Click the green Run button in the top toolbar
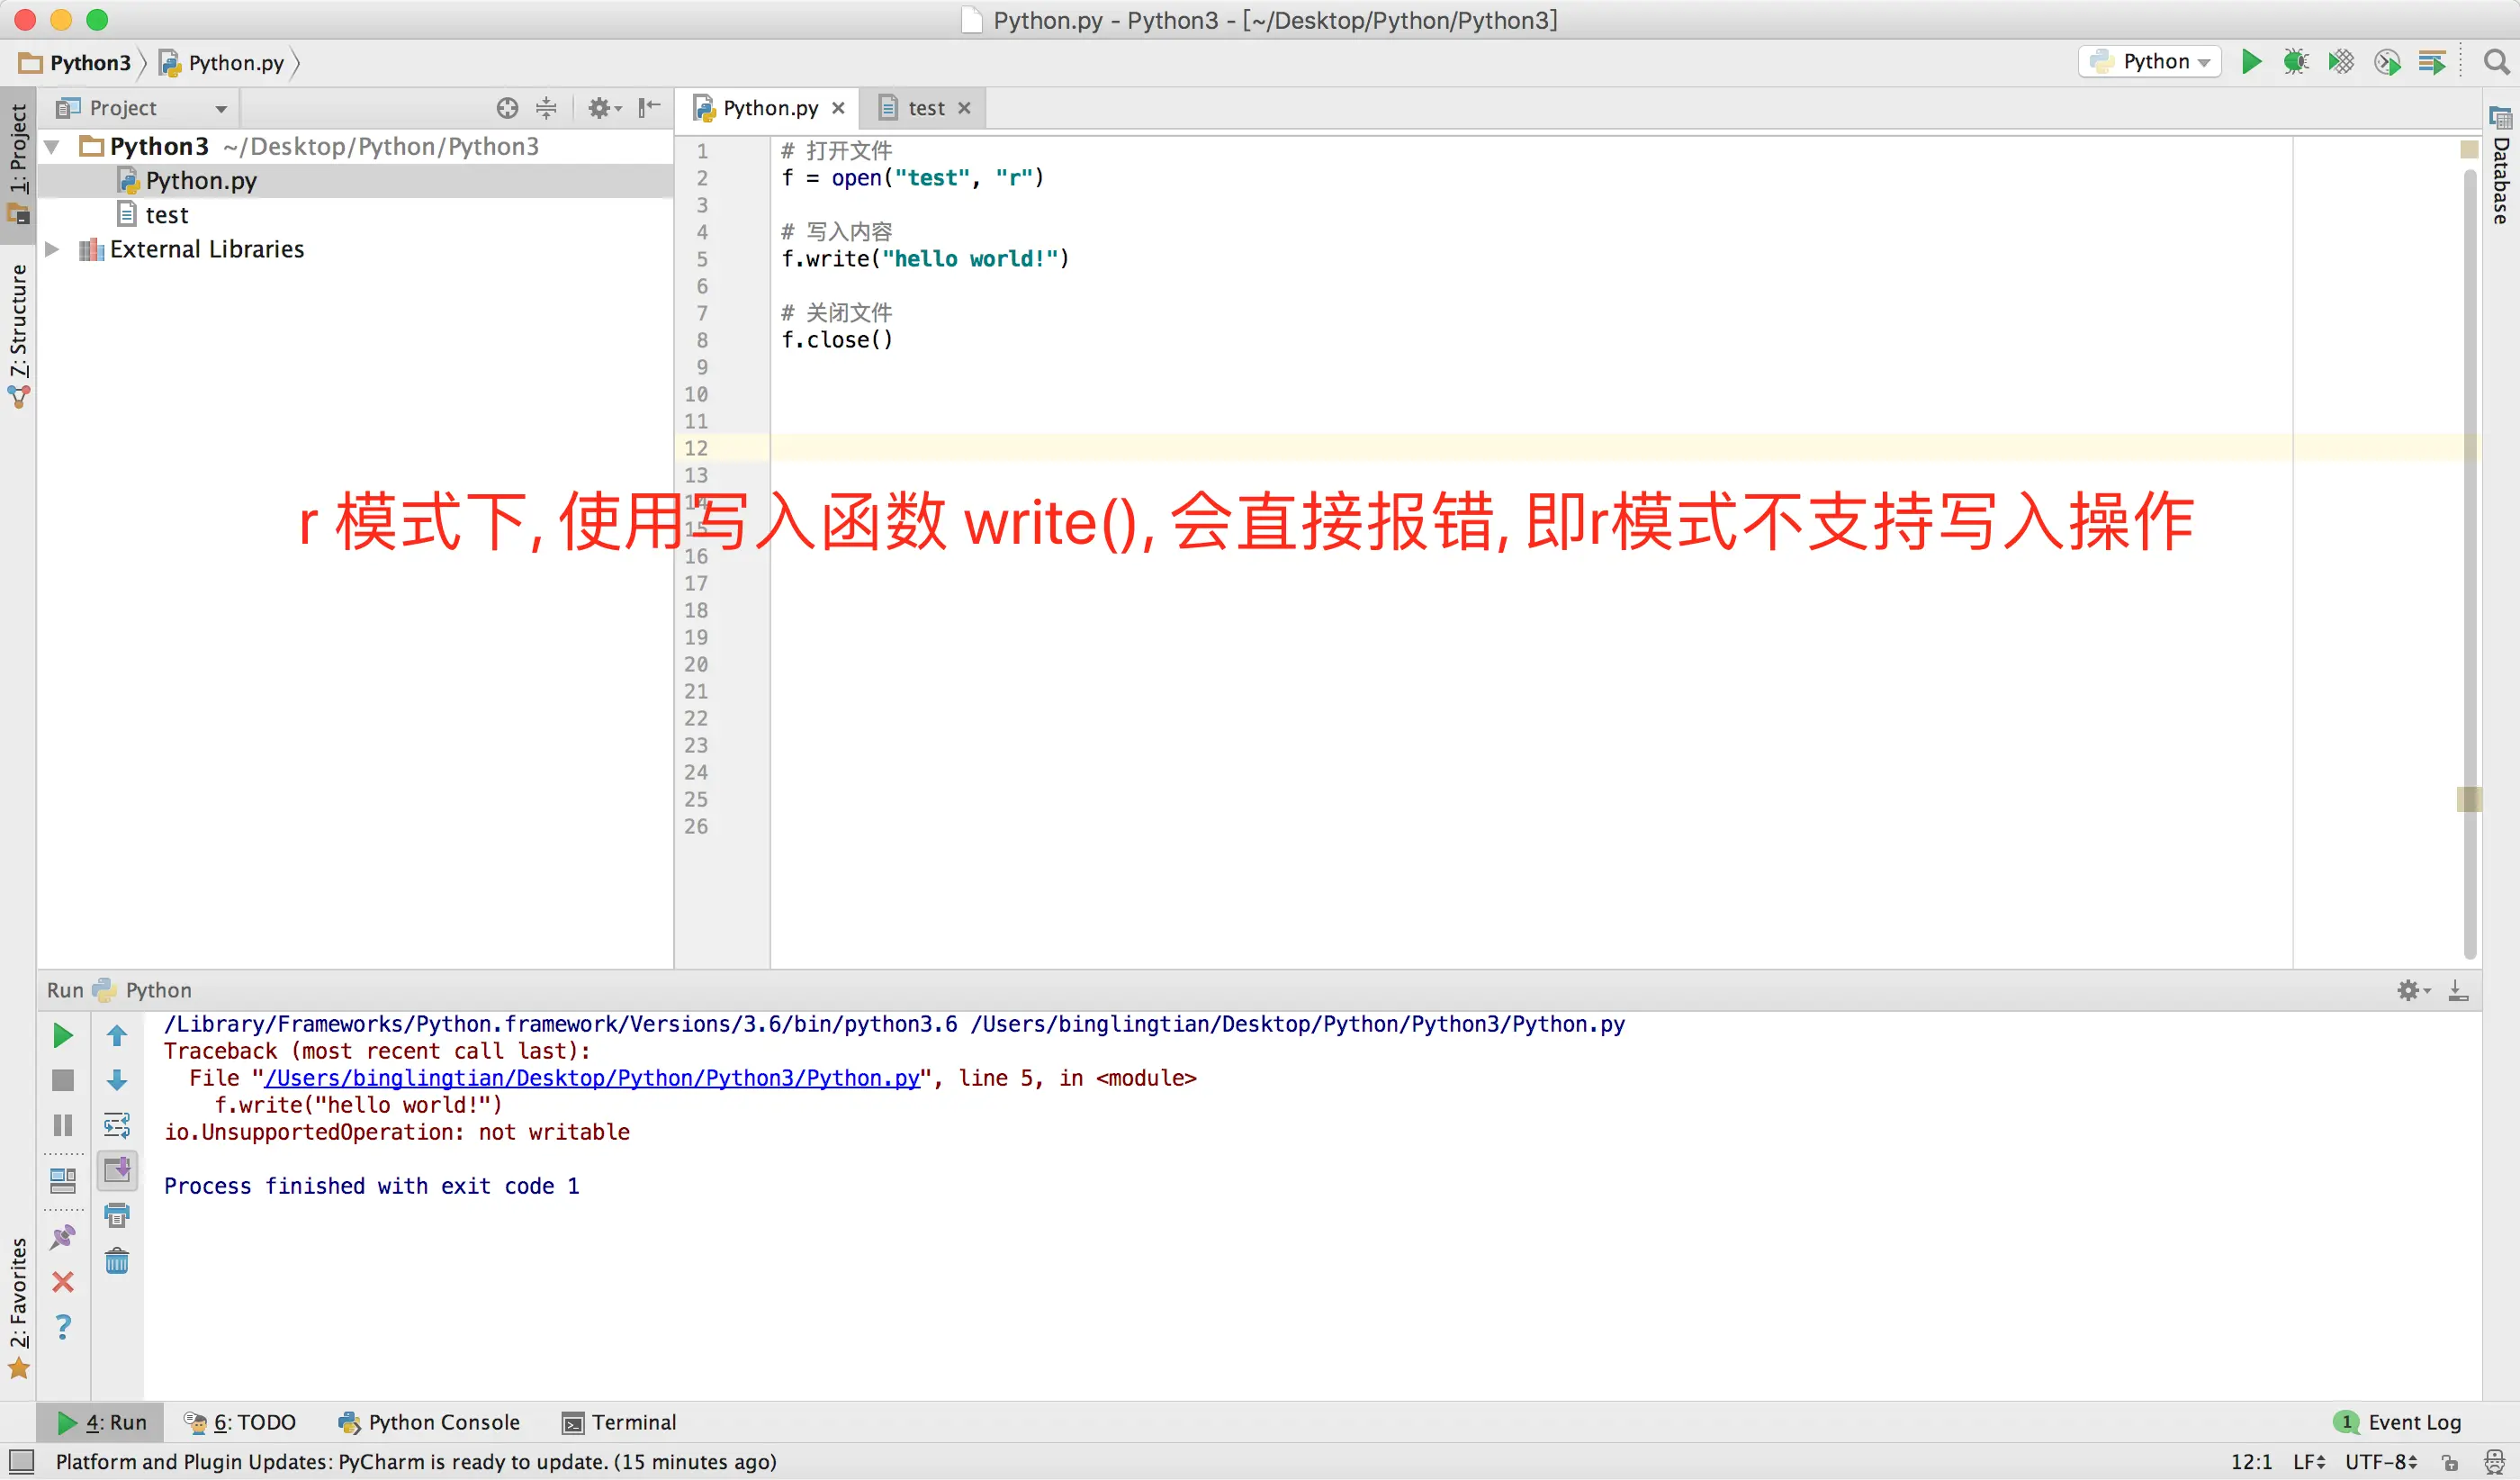 coord(2250,62)
